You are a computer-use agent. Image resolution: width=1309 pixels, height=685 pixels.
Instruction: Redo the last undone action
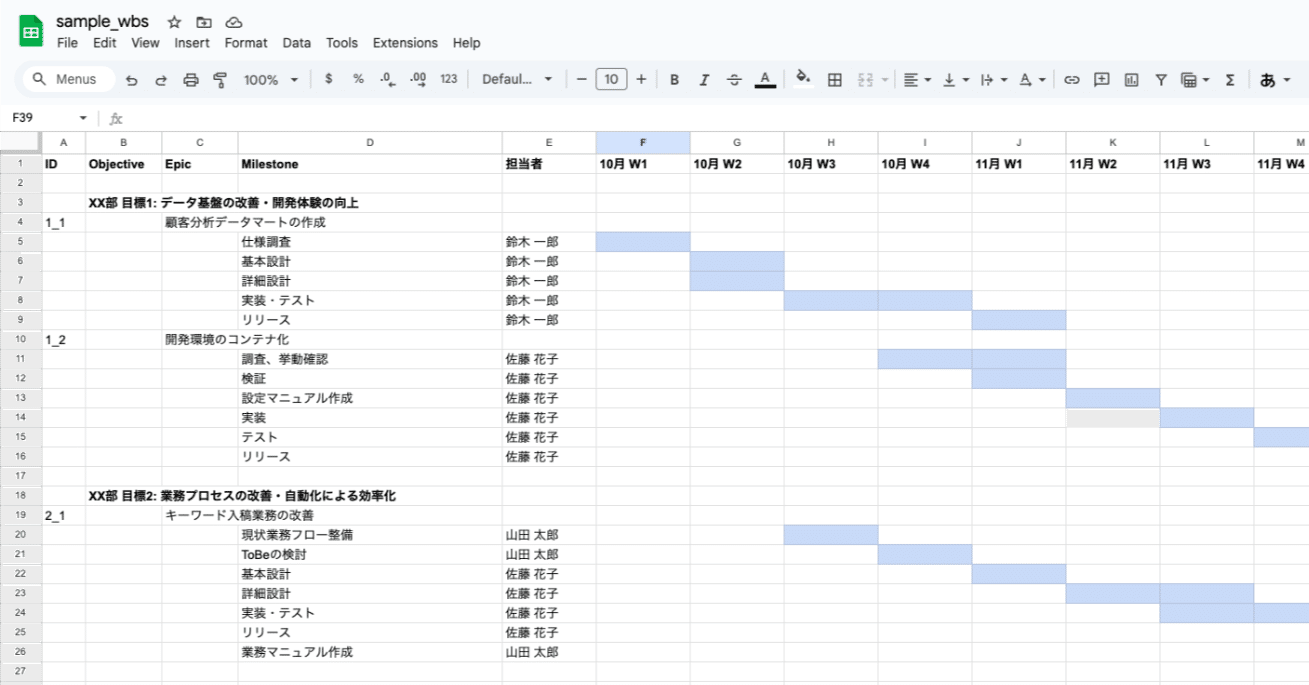161,80
